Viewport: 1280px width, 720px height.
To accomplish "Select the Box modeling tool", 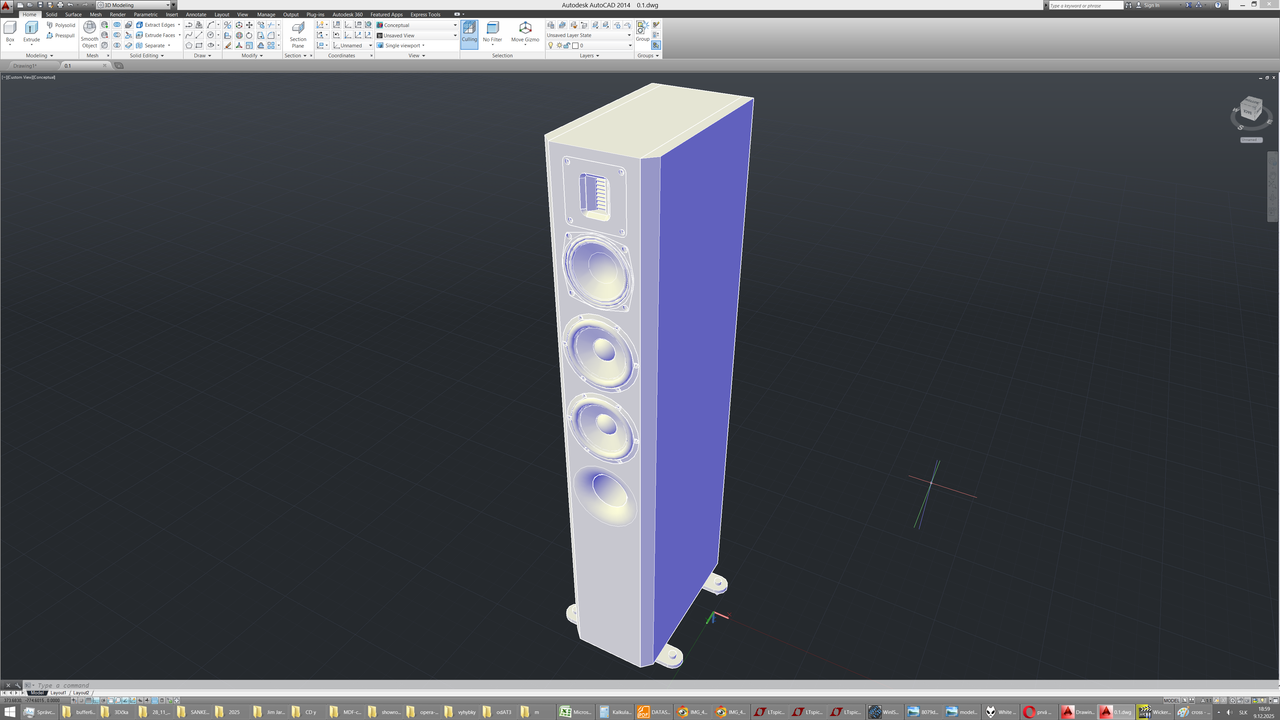I will (x=10, y=32).
